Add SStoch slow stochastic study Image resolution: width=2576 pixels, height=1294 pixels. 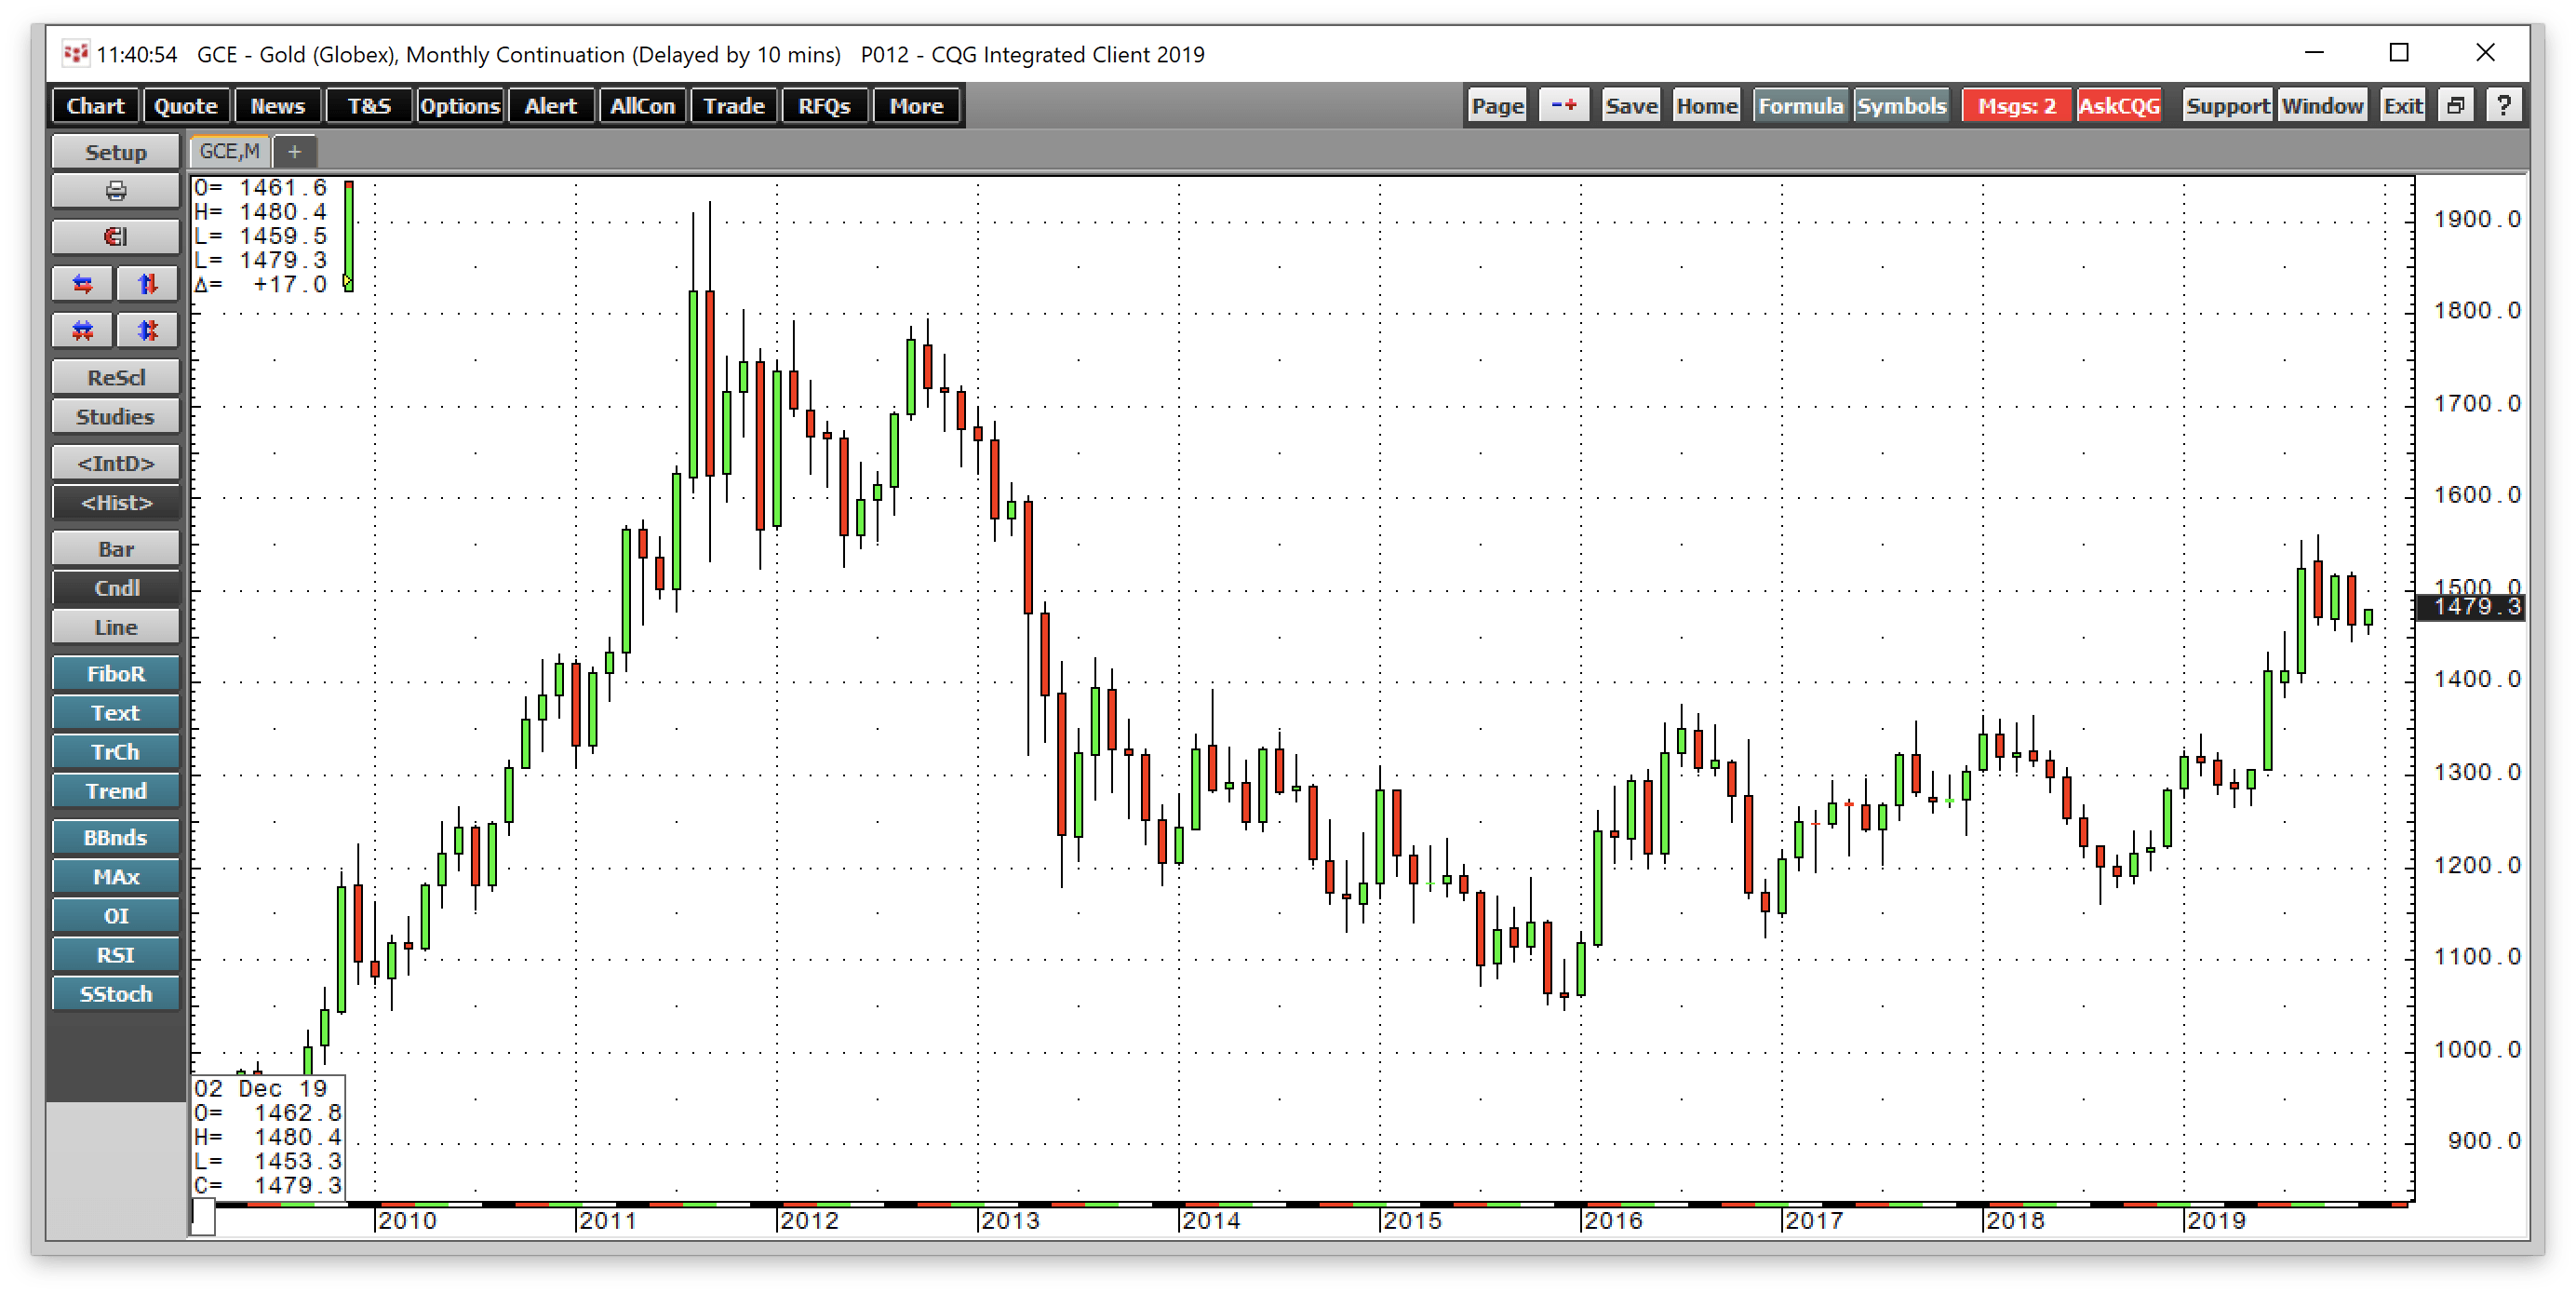click(116, 994)
